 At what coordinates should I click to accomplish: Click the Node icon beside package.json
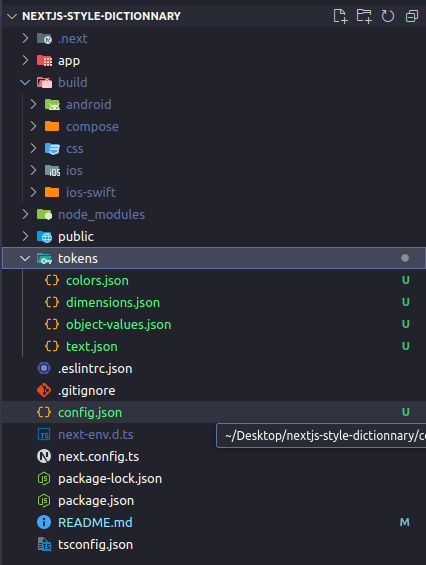point(44,501)
